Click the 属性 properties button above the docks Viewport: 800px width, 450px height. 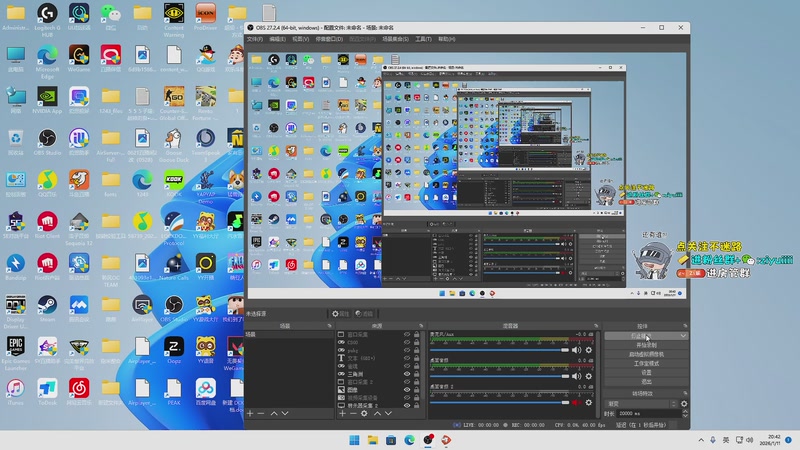pyautogui.click(x=340, y=314)
